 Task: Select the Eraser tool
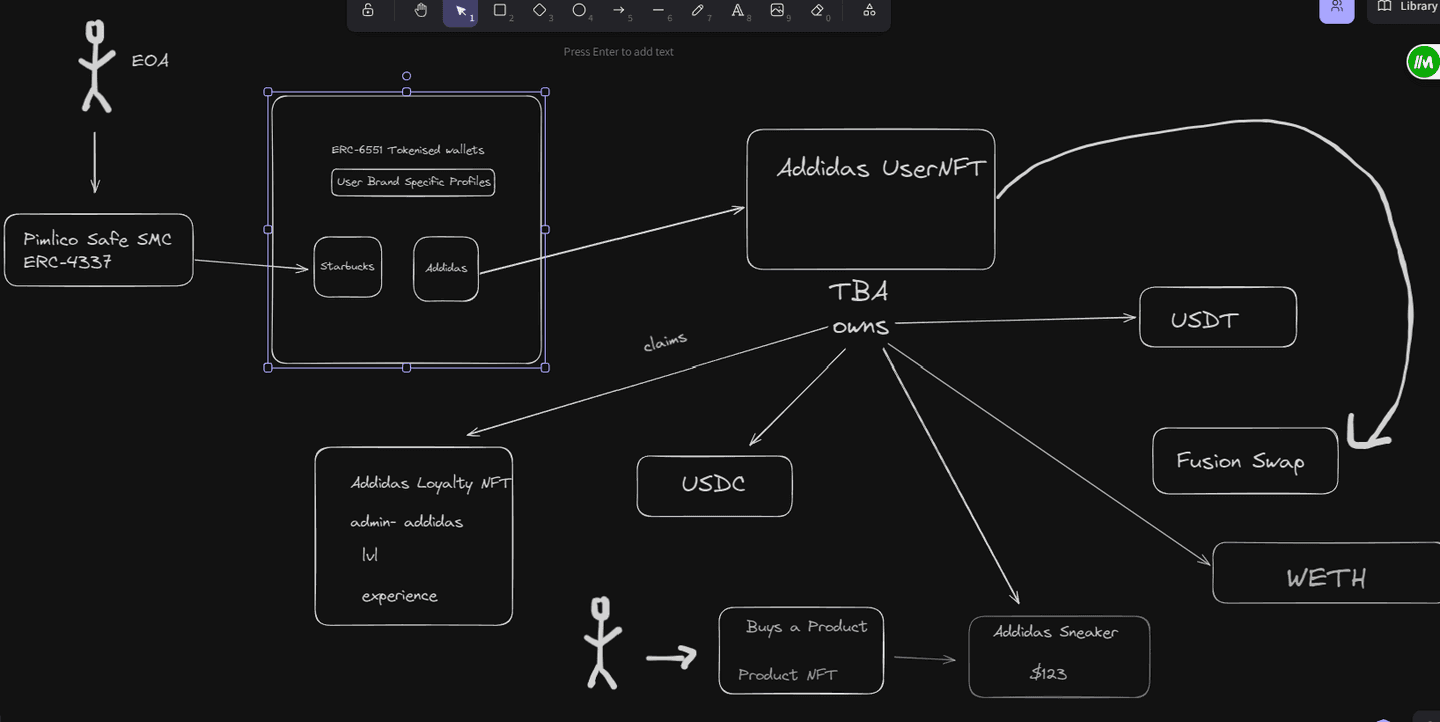(817, 10)
